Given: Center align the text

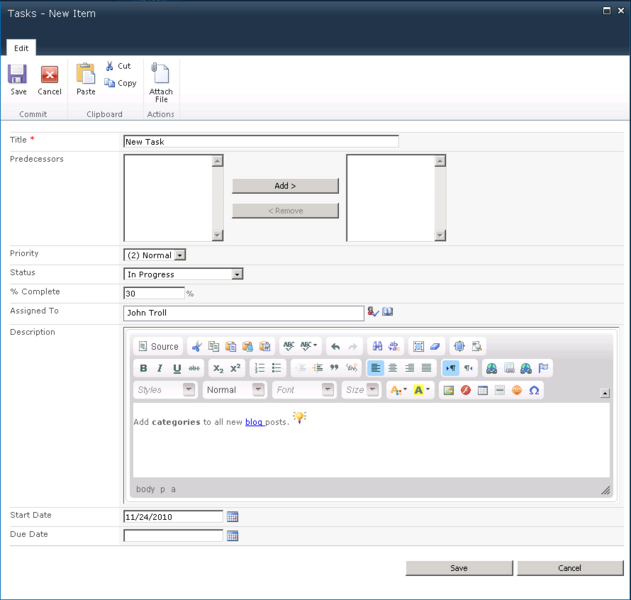Looking at the screenshot, I should tap(392, 368).
